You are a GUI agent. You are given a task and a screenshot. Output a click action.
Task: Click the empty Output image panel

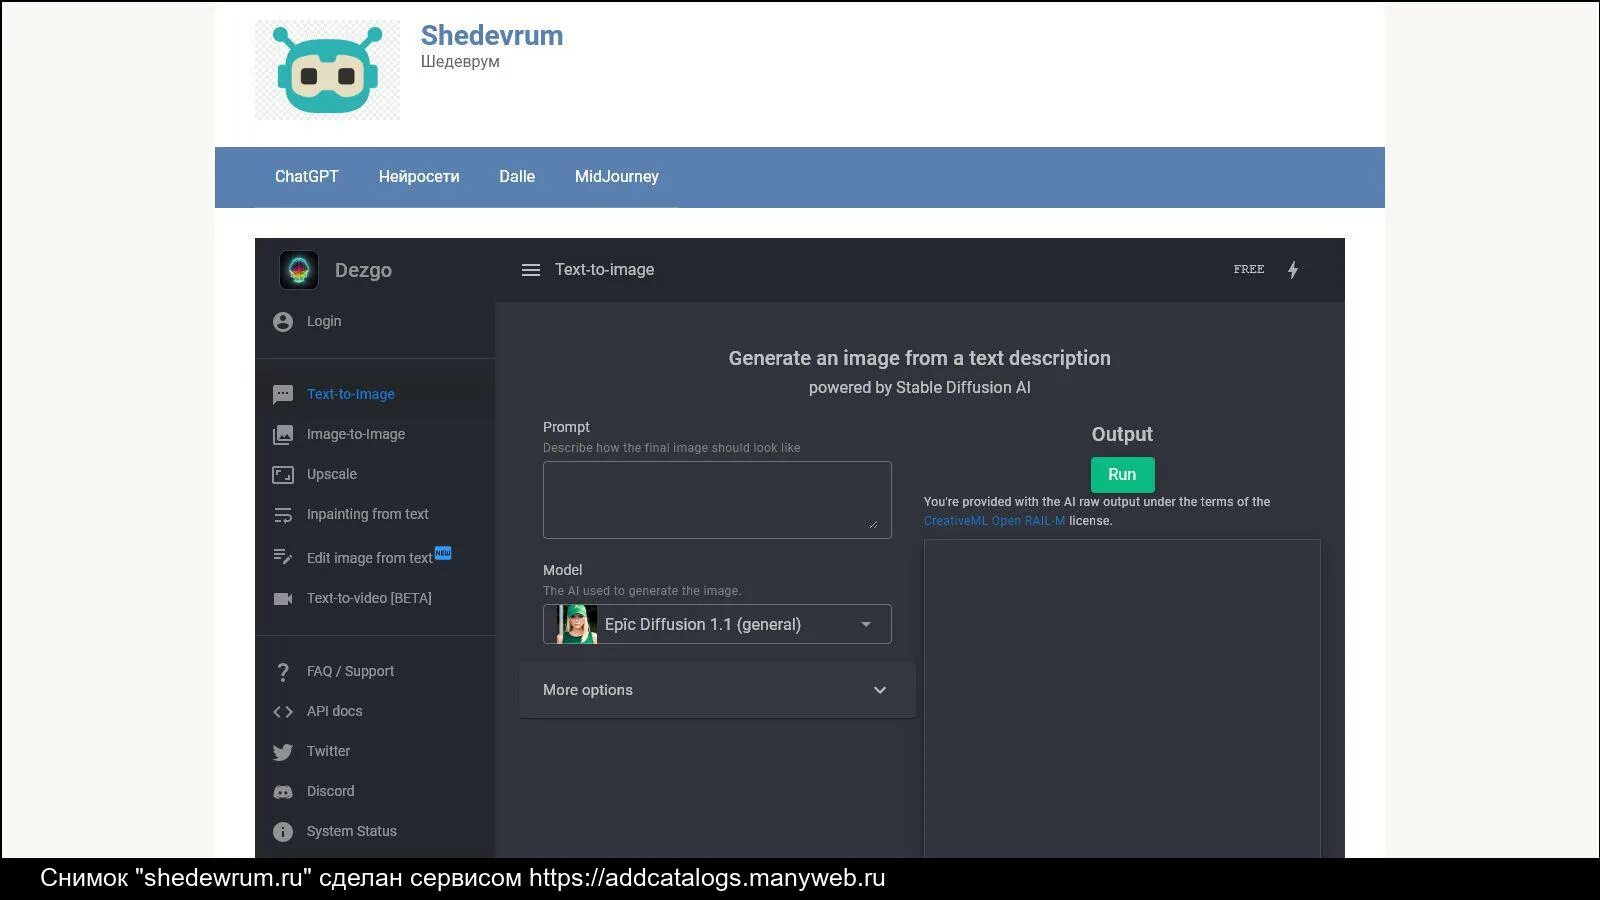(1122, 698)
